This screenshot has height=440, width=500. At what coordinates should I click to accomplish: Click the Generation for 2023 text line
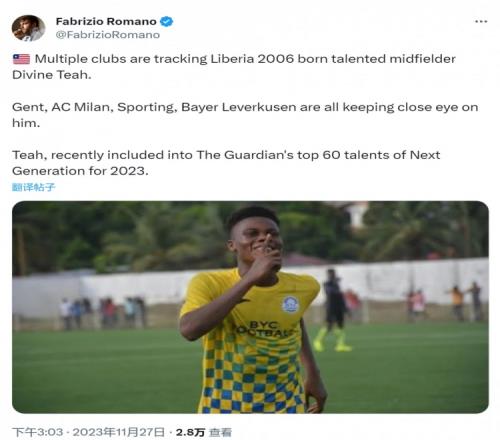[80, 171]
